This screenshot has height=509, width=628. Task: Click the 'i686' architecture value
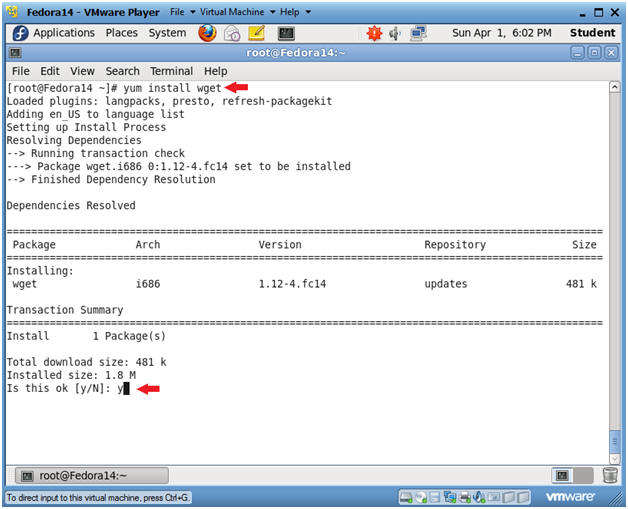(x=148, y=284)
